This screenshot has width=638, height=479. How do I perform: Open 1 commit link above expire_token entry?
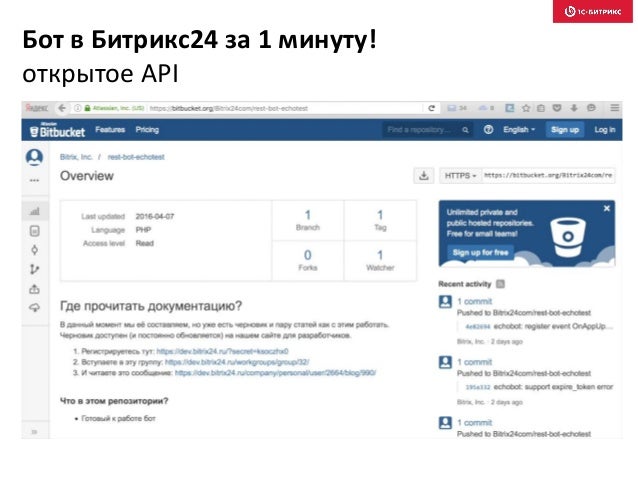point(474,362)
